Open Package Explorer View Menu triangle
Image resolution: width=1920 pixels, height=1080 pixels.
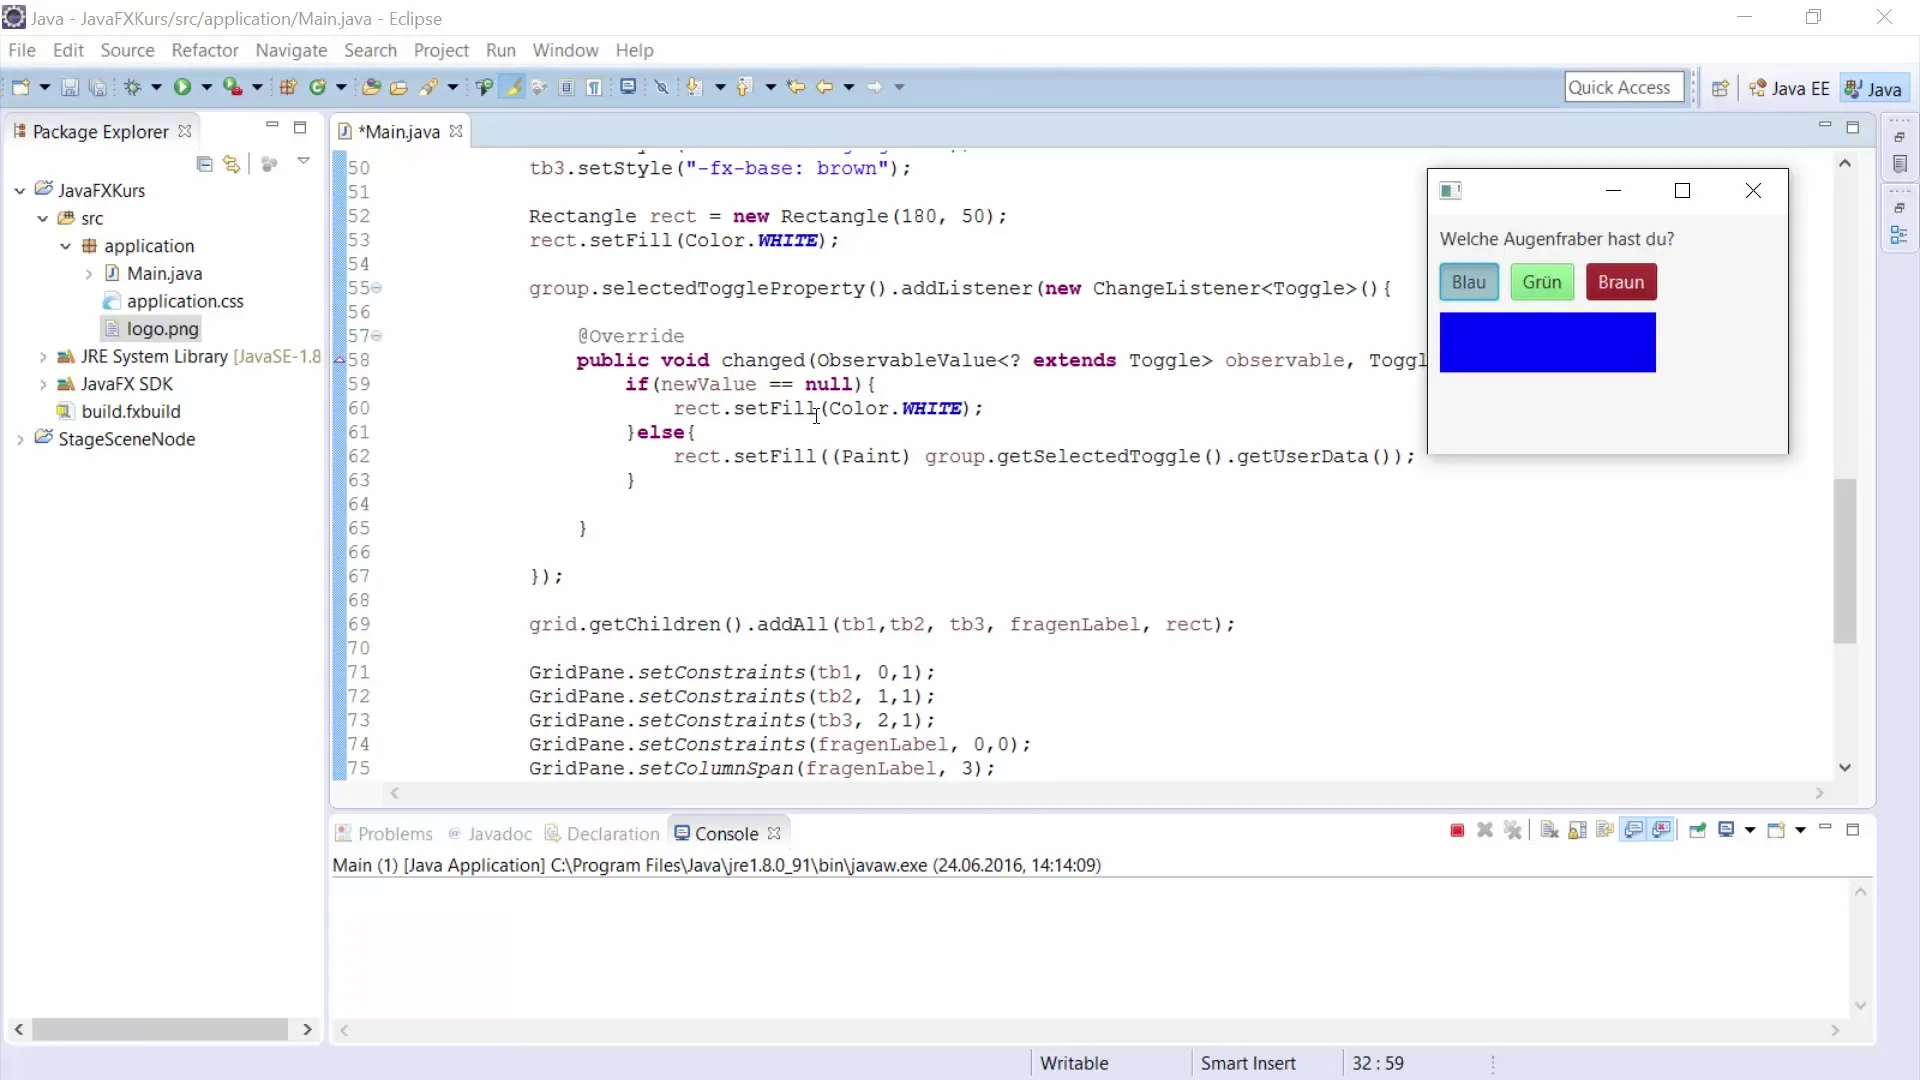pos(303,161)
